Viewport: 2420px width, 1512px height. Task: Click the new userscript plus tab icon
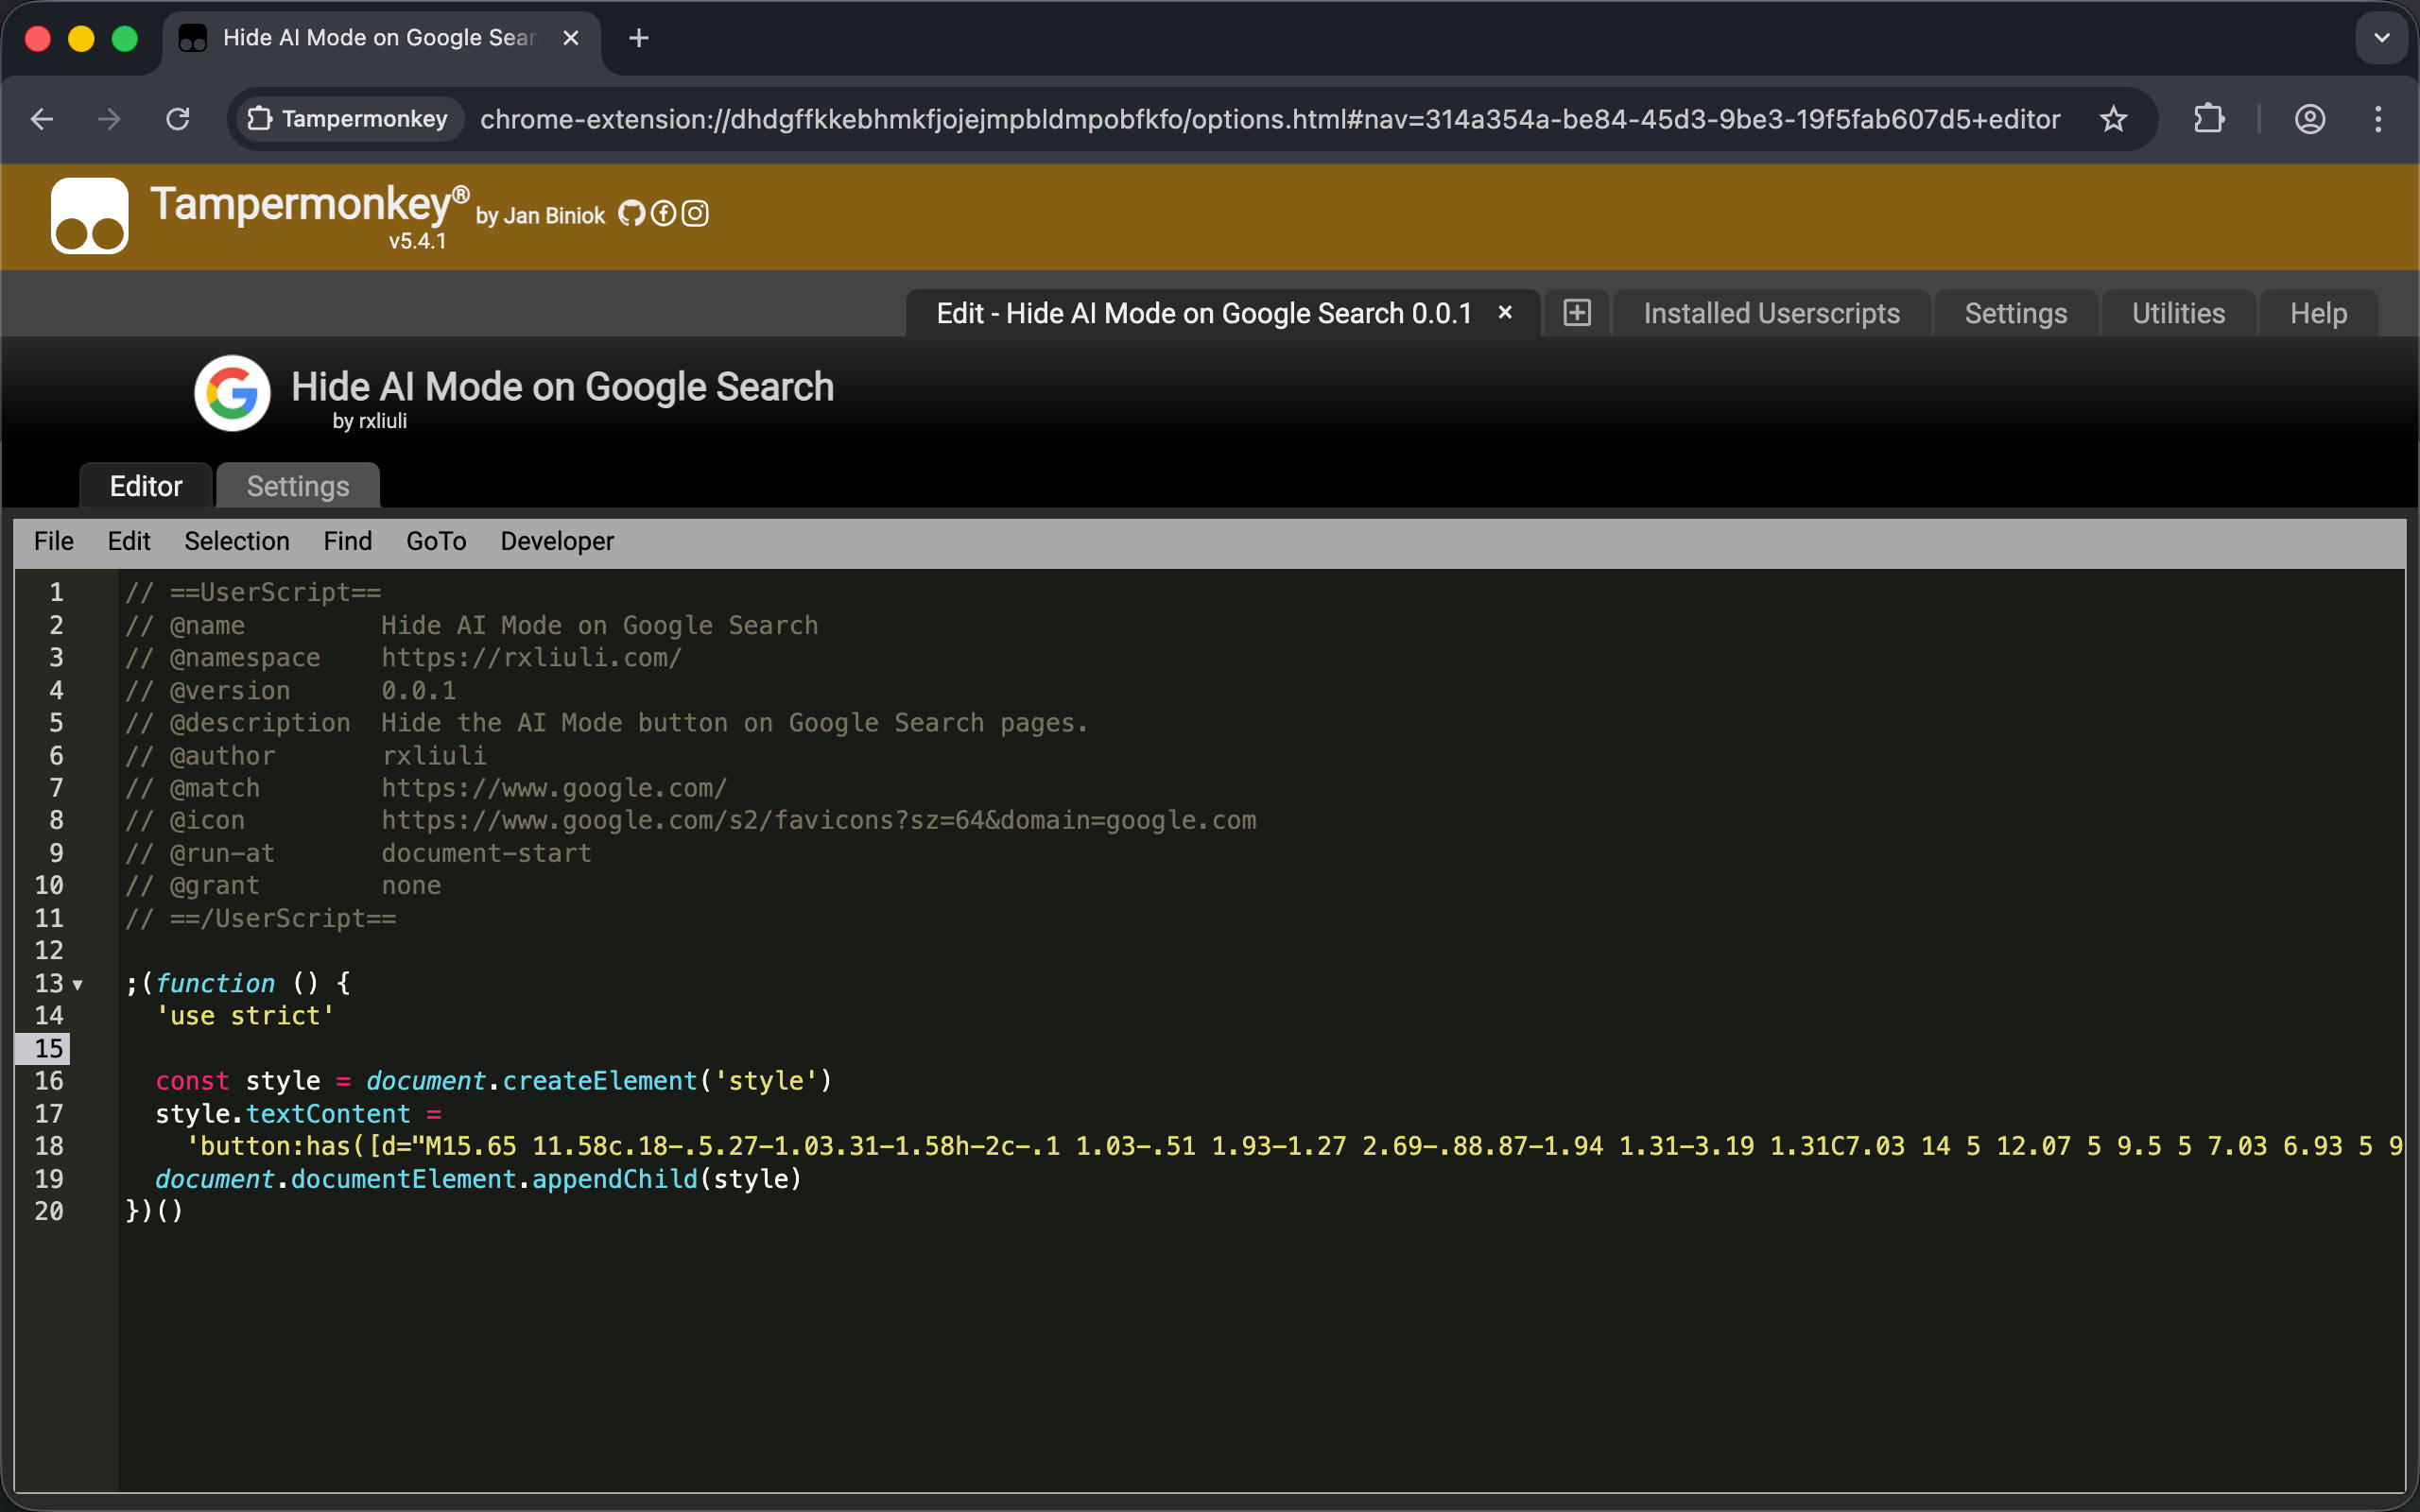(x=1576, y=313)
